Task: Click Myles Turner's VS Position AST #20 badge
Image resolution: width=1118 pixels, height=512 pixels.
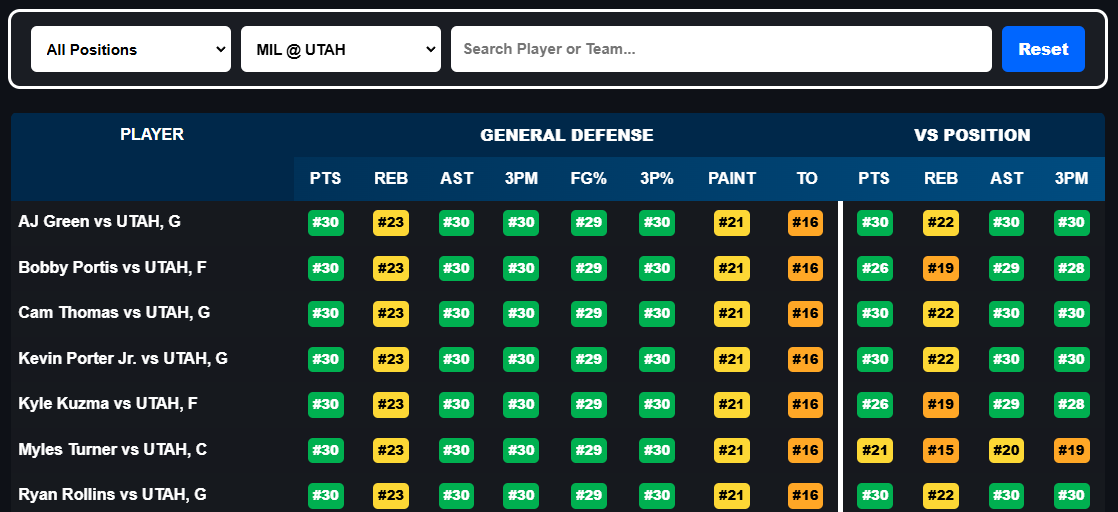Action: (x=1007, y=450)
